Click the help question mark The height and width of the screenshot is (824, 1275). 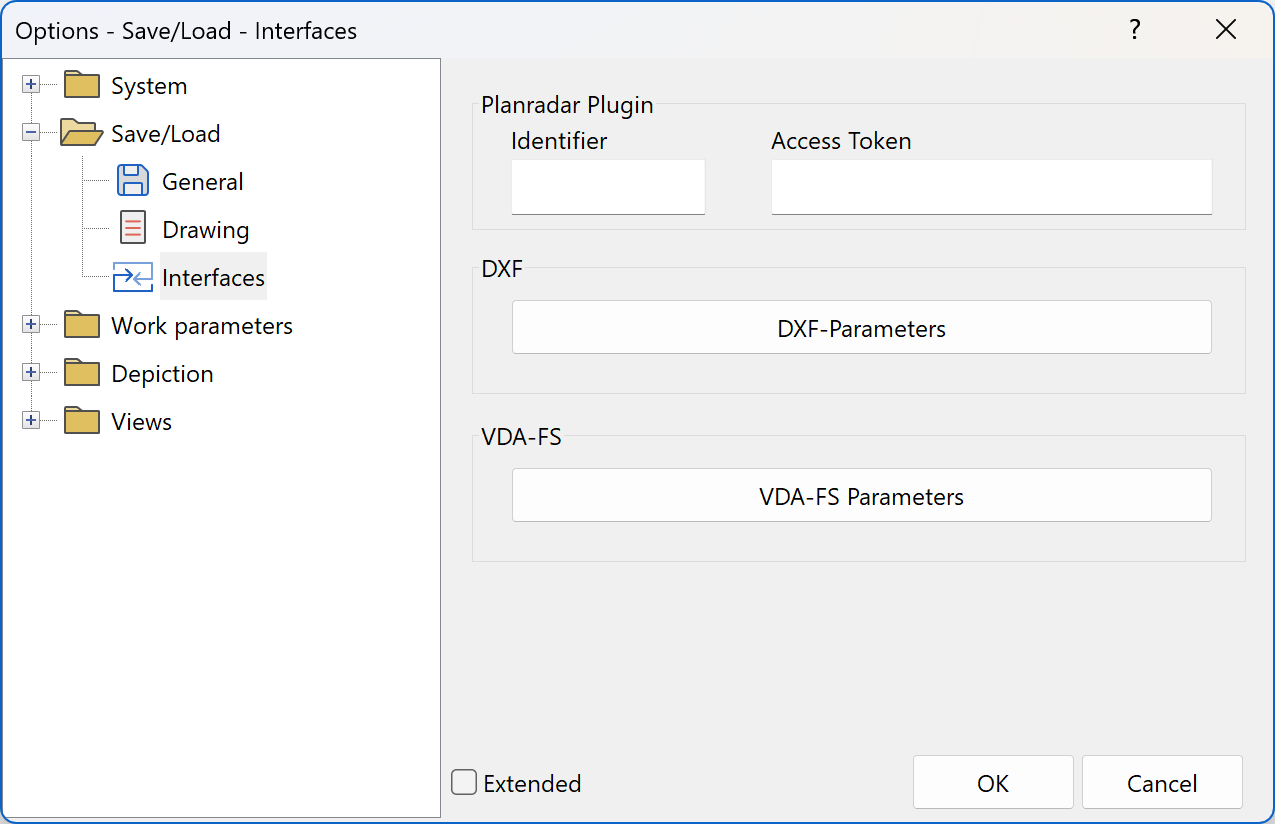[x=1135, y=30]
